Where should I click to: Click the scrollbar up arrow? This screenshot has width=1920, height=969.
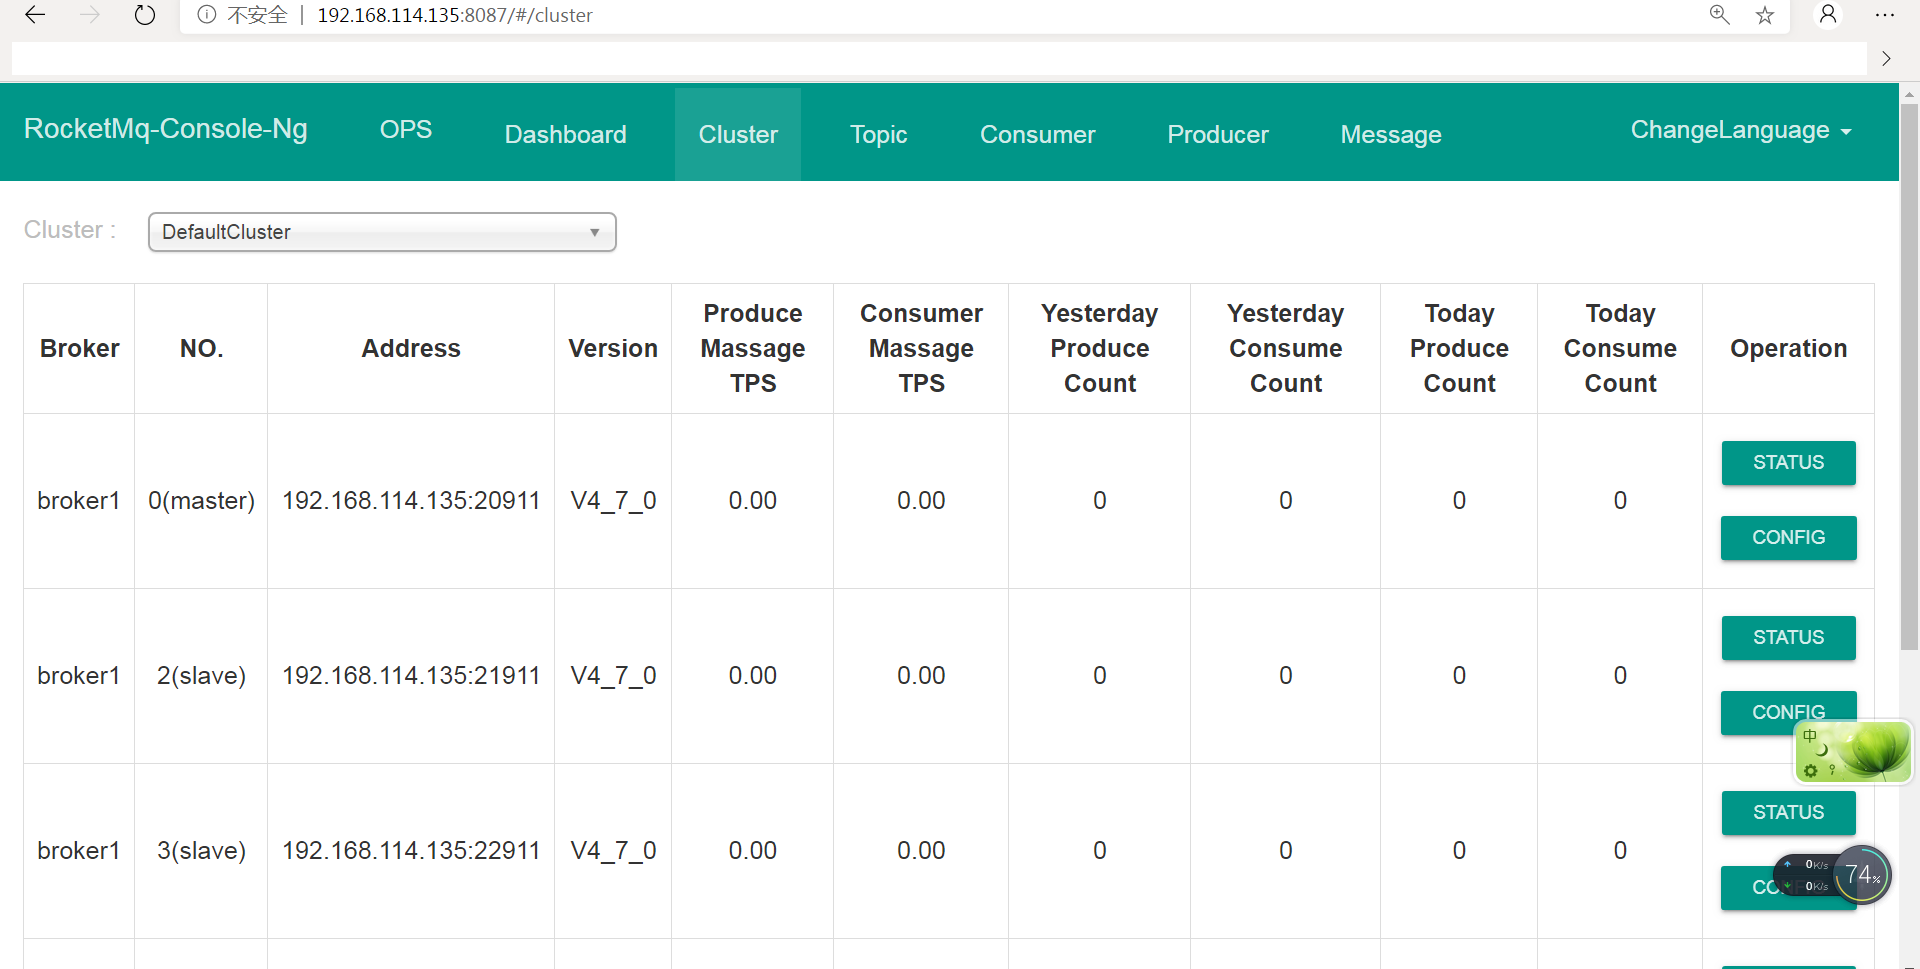pyautogui.click(x=1909, y=94)
